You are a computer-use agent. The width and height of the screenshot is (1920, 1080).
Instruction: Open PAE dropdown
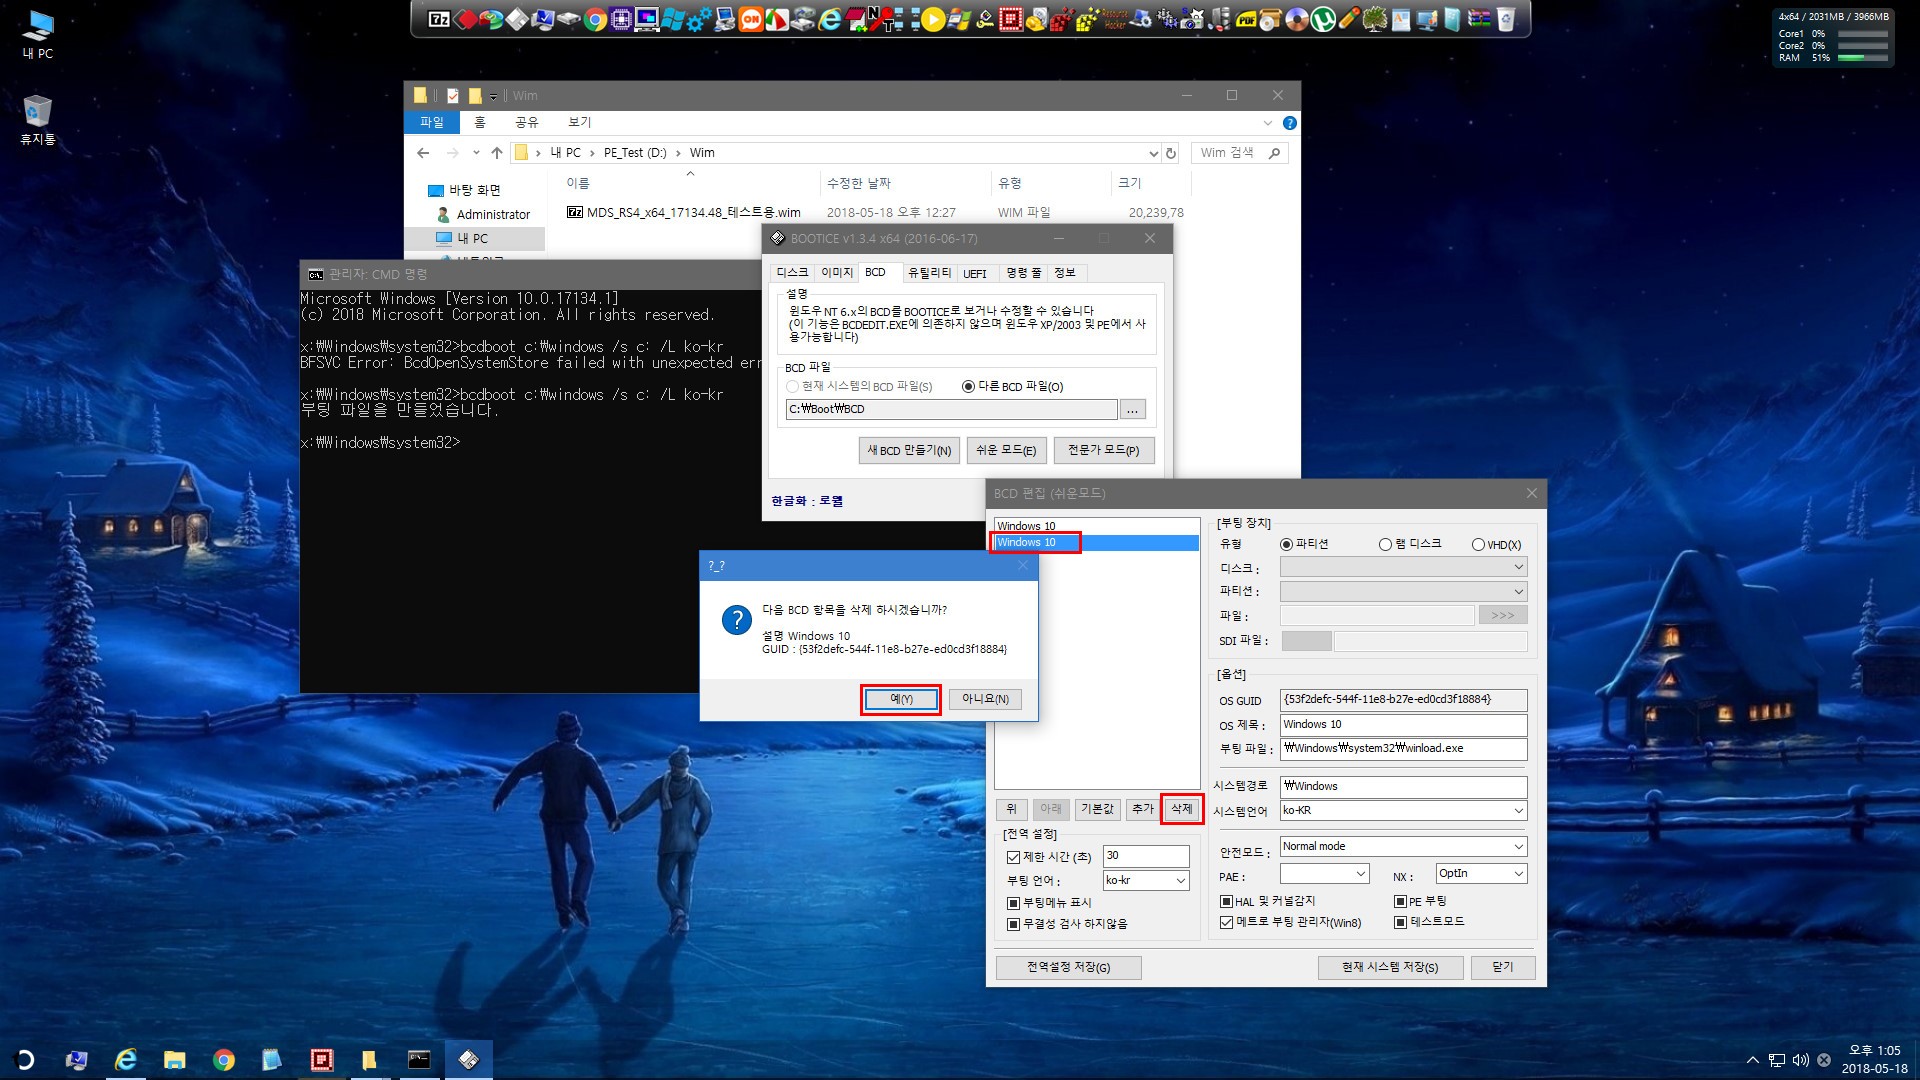coord(1324,873)
